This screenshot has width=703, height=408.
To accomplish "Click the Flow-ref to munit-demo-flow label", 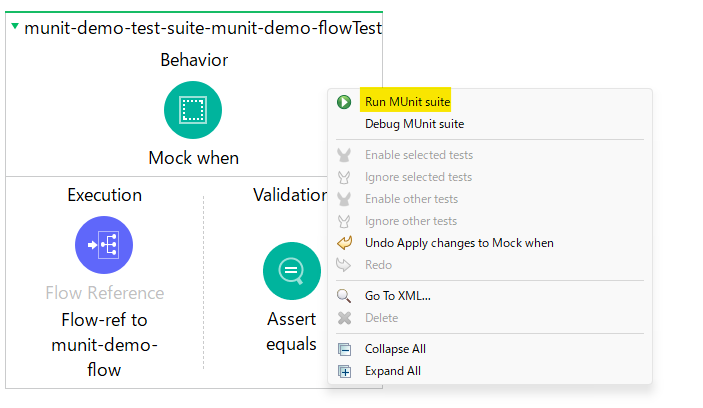I will [x=104, y=345].
